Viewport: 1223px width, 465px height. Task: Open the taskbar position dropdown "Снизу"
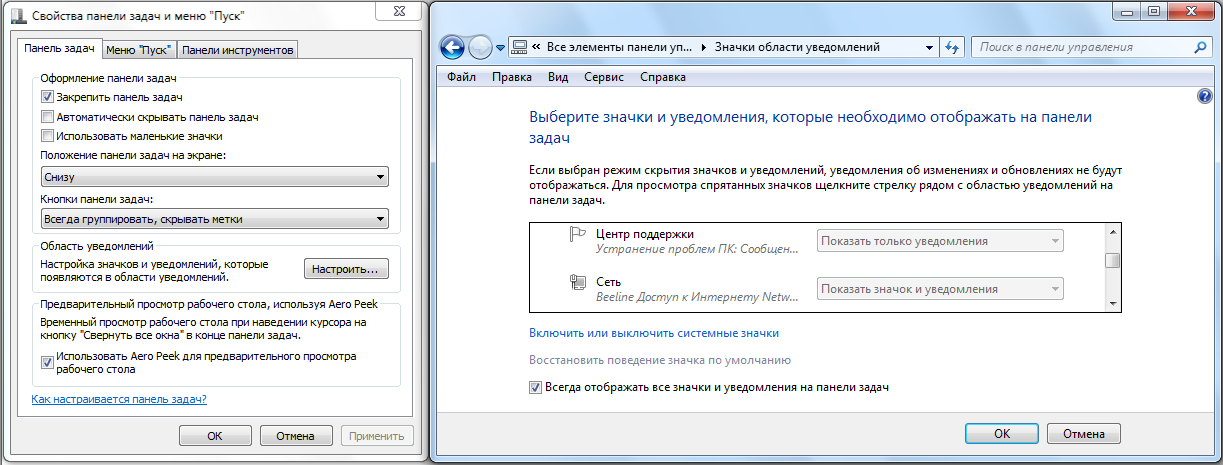[x=214, y=177]
